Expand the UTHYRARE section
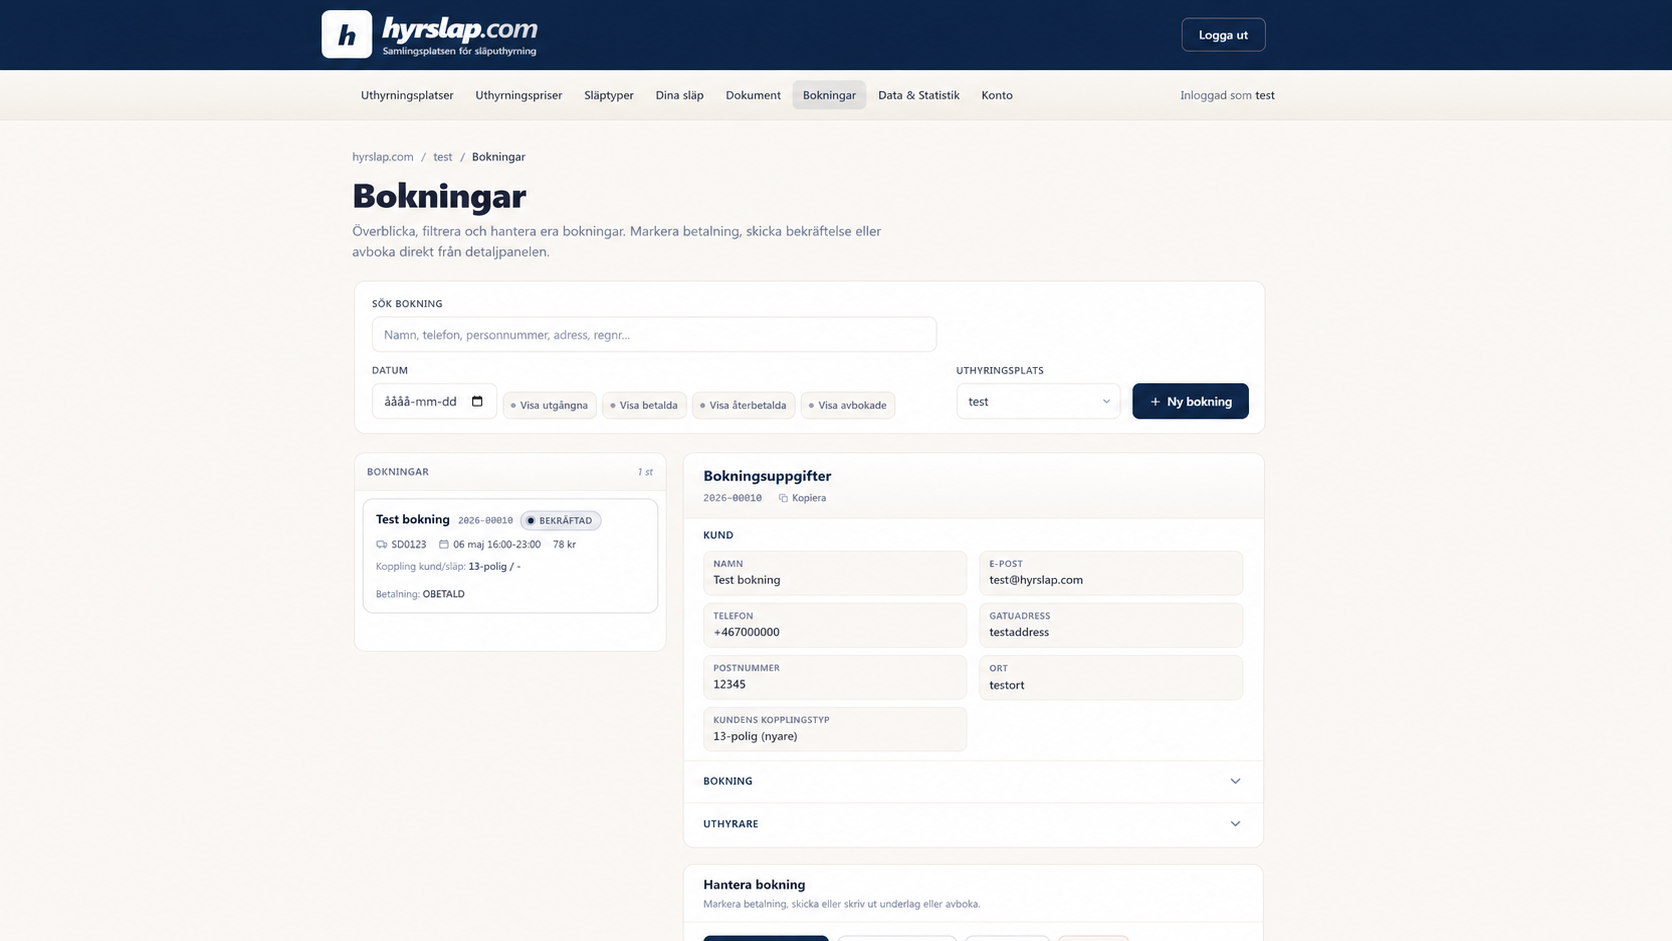The height and width of the screenshot is (941, 1672). click(x=973, y=824)
